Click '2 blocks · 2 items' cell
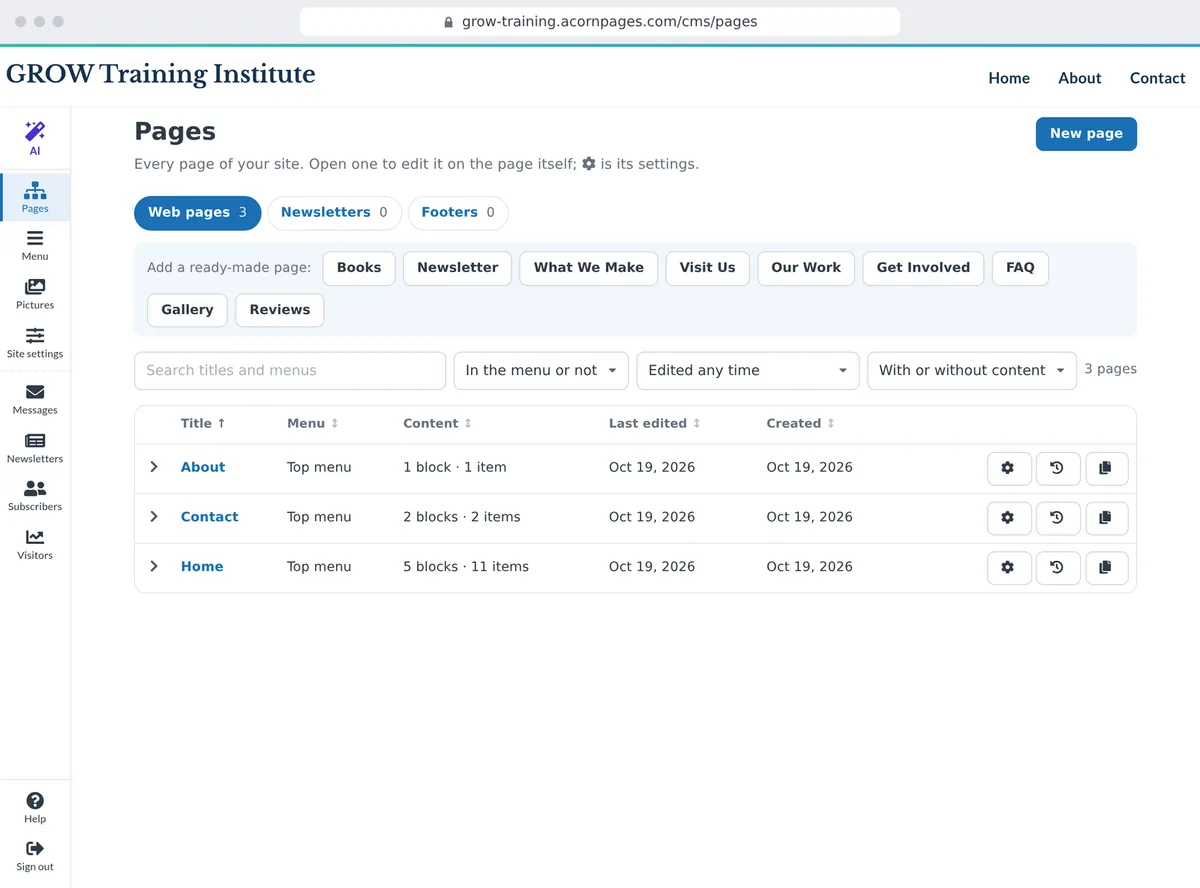Image resolution: width=1200 pixels, height=888 pixels. [462, 517]
